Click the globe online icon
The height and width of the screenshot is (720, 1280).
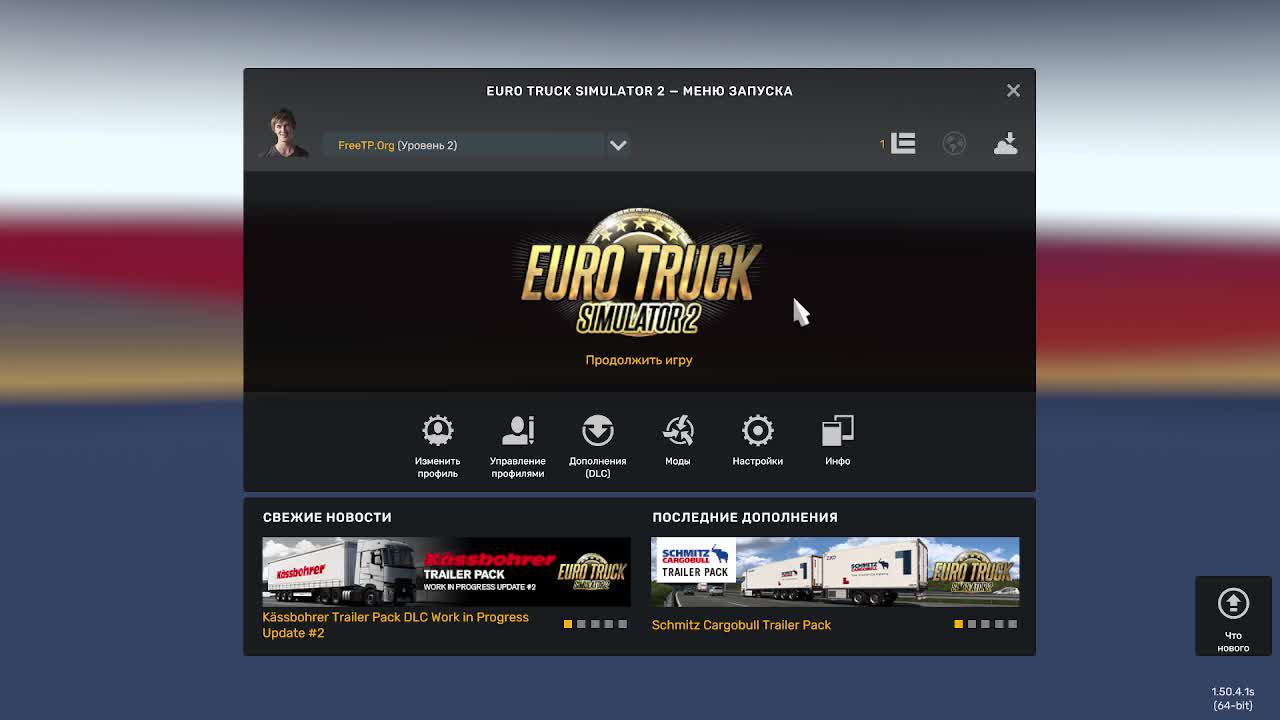point(954,144)
